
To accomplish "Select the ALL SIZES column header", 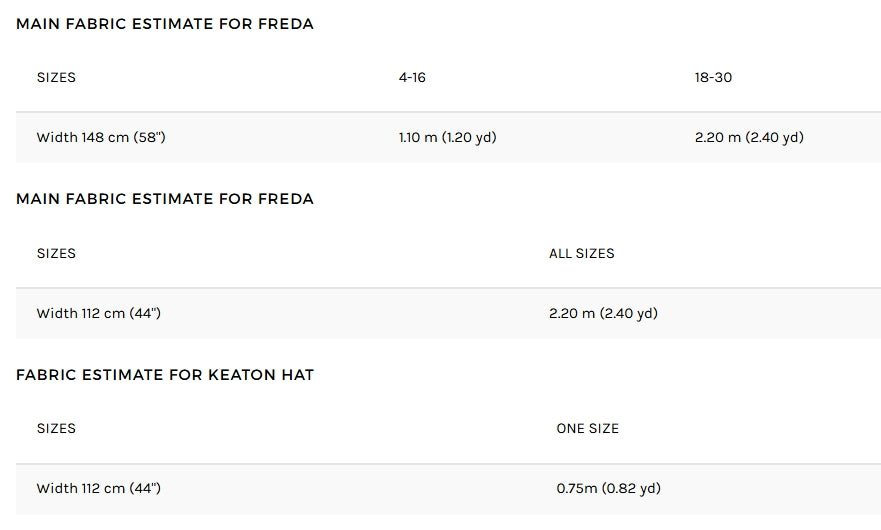I will tap(582, 253).
